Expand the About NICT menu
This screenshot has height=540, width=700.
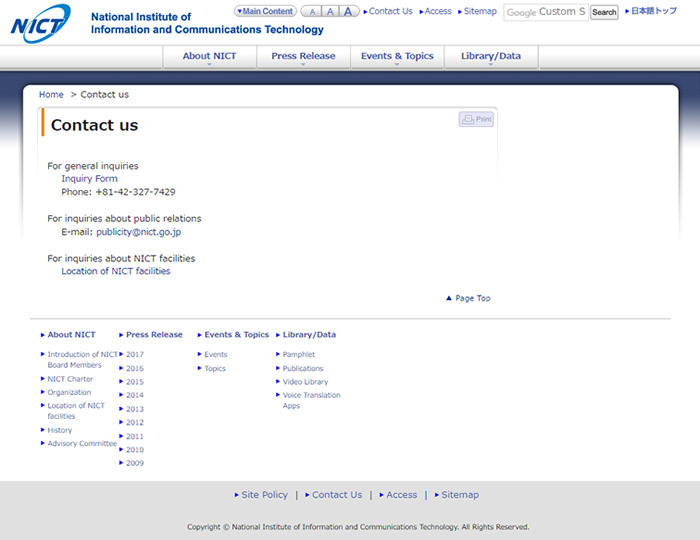coord(209,57)
